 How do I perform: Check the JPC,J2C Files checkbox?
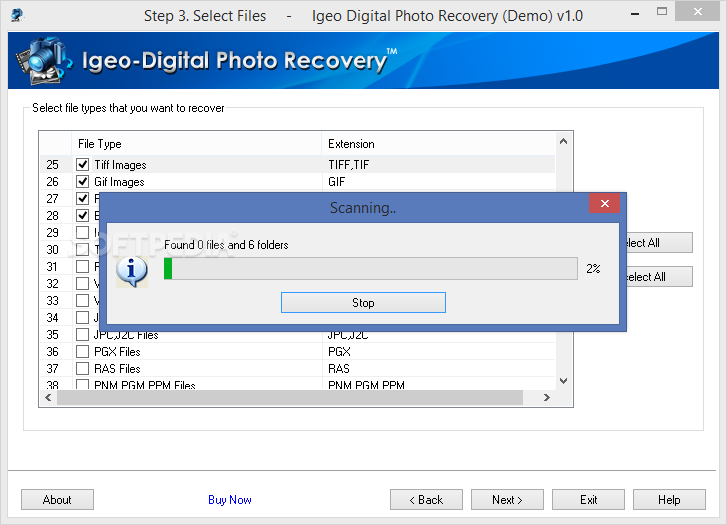click(x=83, y=334)
